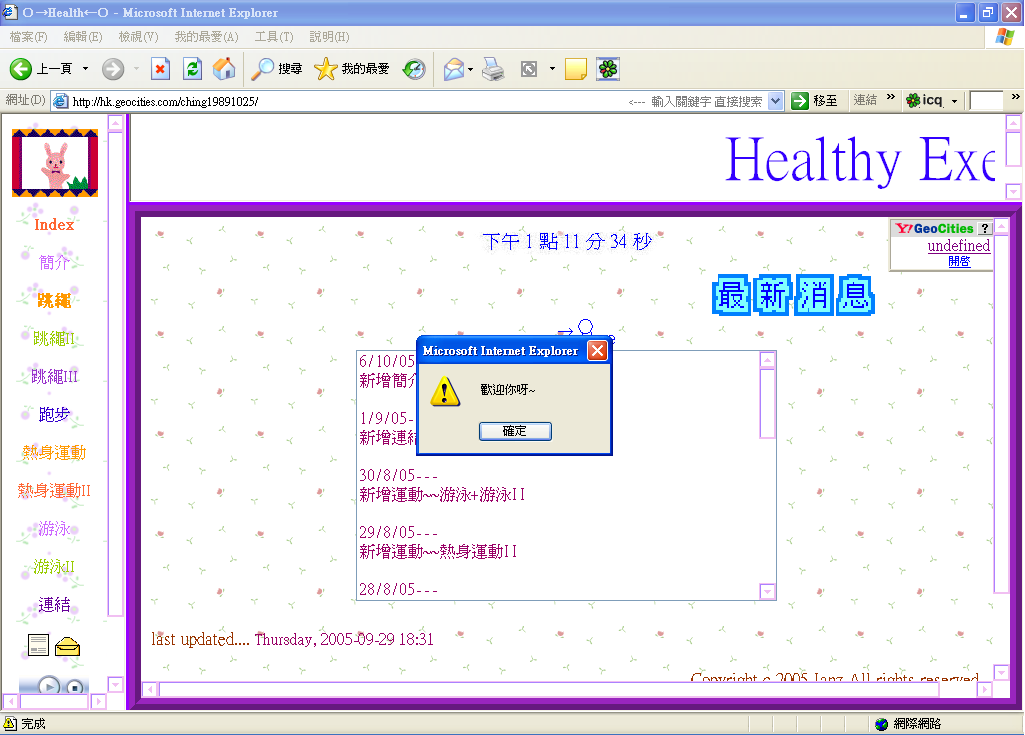Click the Print toolbar icon
Viewport: 1025px width, 735px height.
click(x=493, y=69)
